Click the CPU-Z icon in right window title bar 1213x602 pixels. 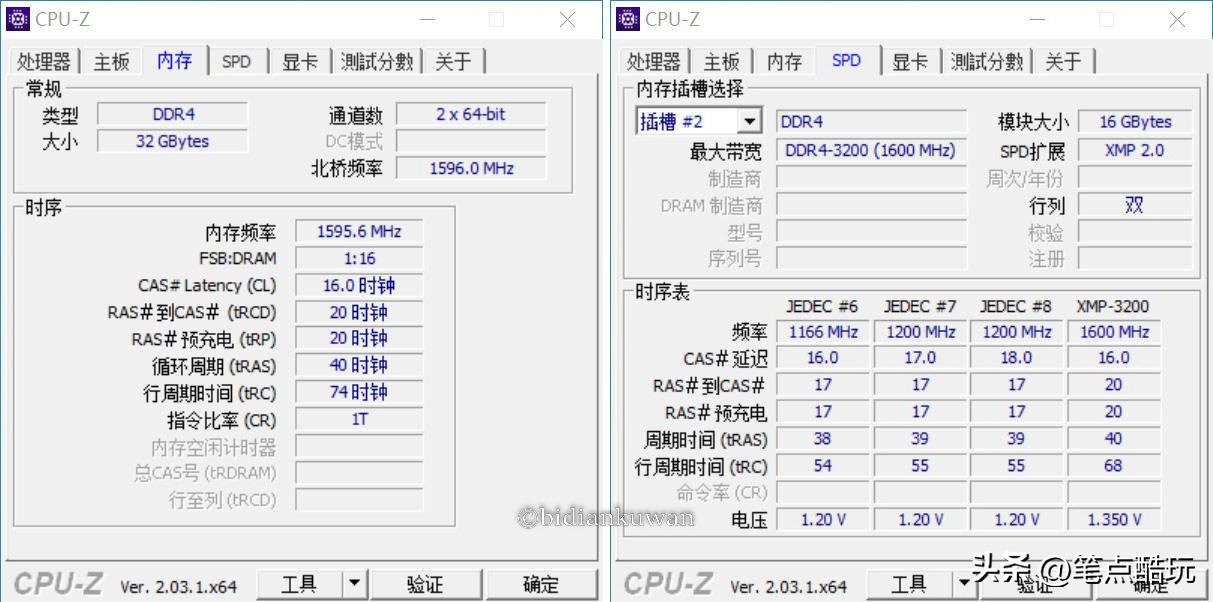628,18
